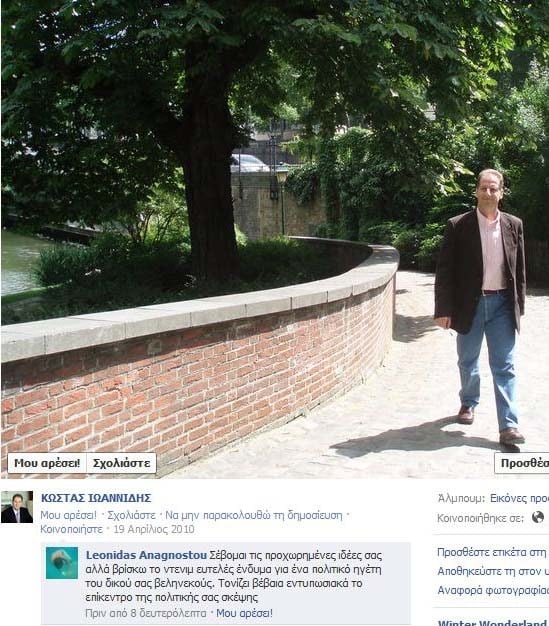
Task: Open the Winter Wonderland link
Action: pyautogui.click(x=493, y=622)
